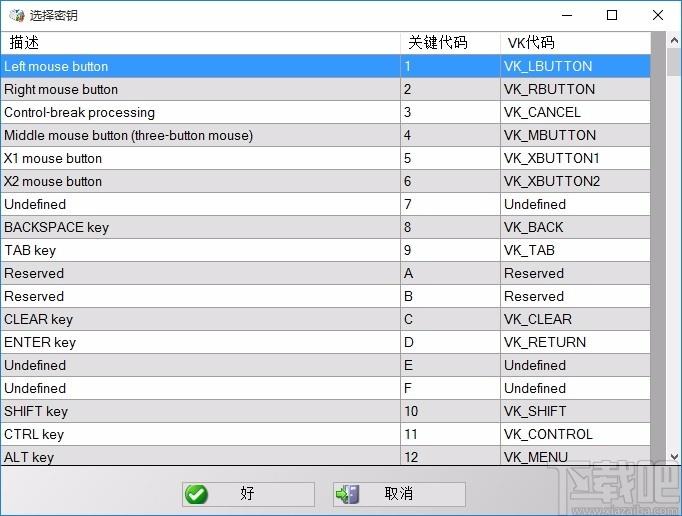Click the VK_RBUTTON cell
The image size is (682, 516).
575,89
